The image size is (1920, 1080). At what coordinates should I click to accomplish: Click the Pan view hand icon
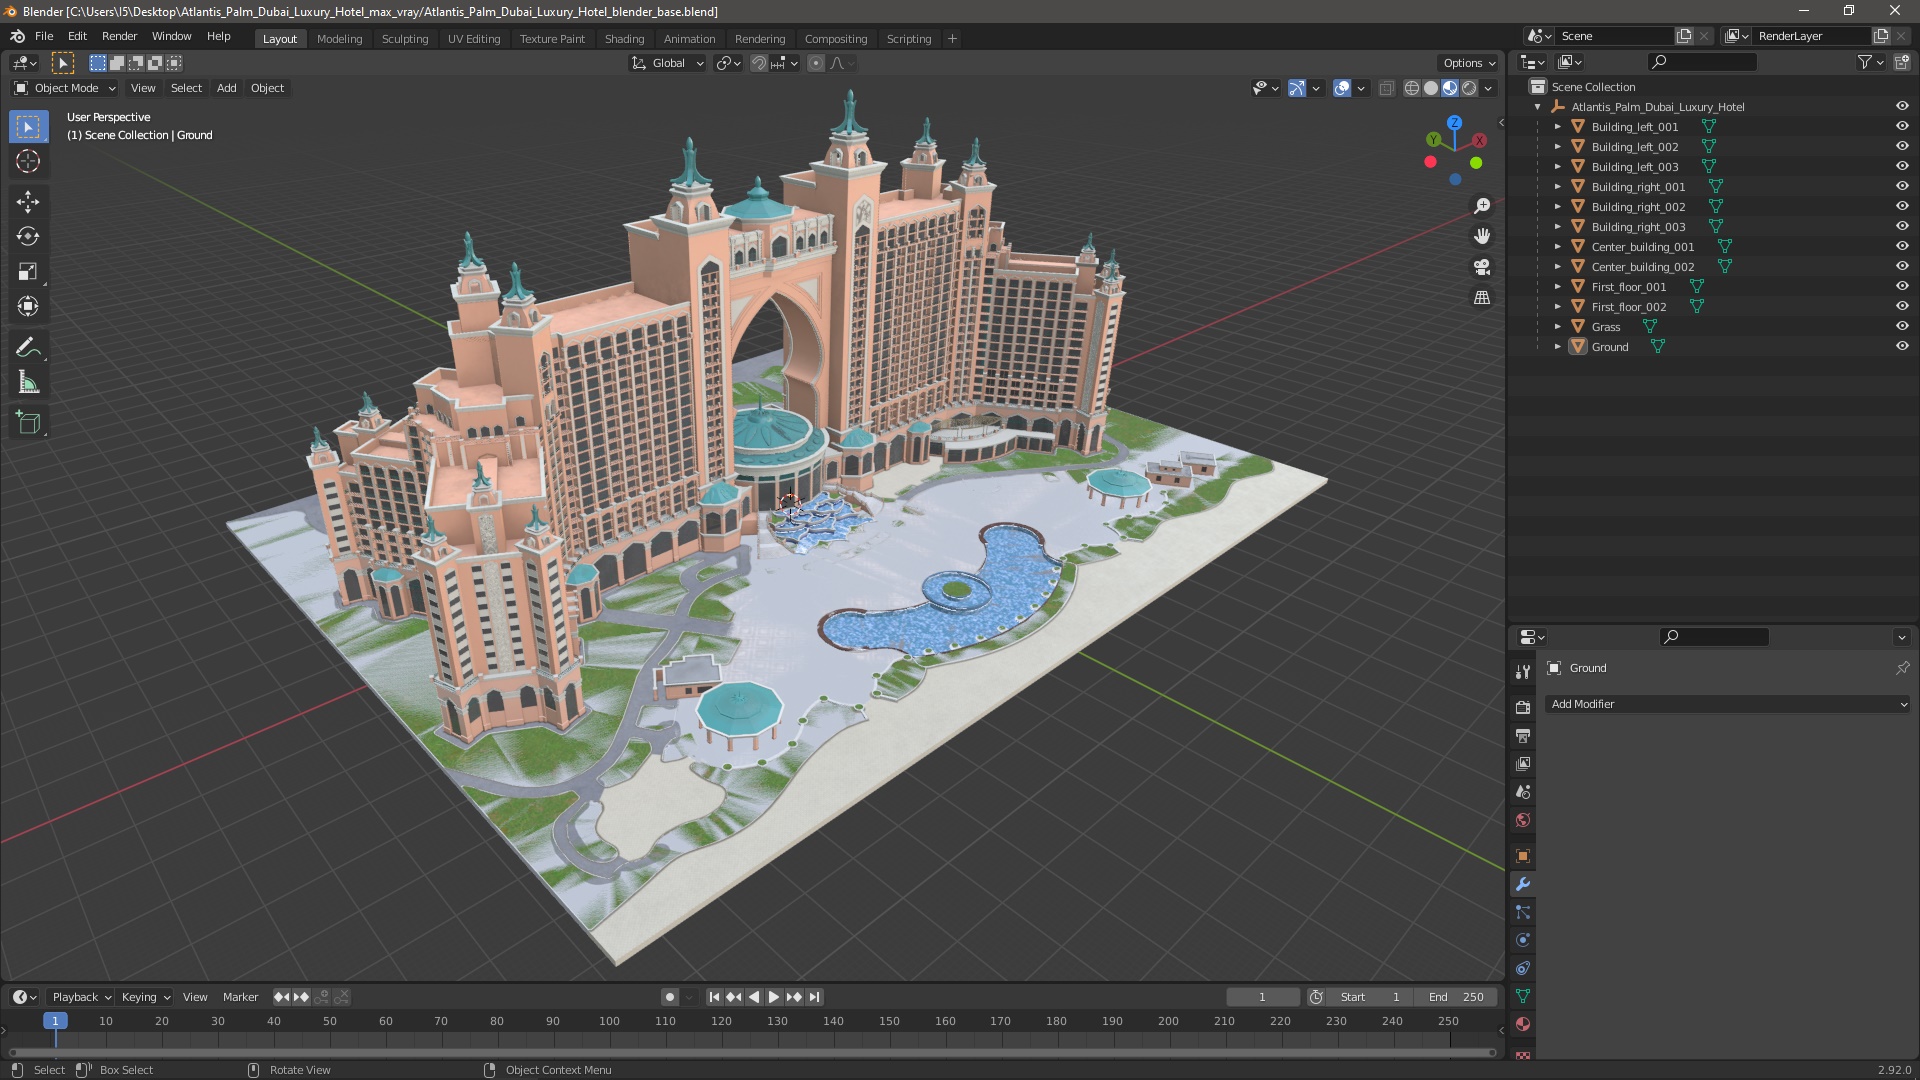(1482, 236)
